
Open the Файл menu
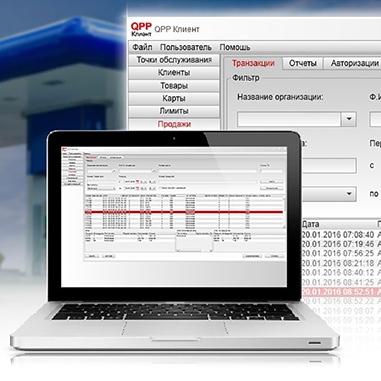click(142, 47)
